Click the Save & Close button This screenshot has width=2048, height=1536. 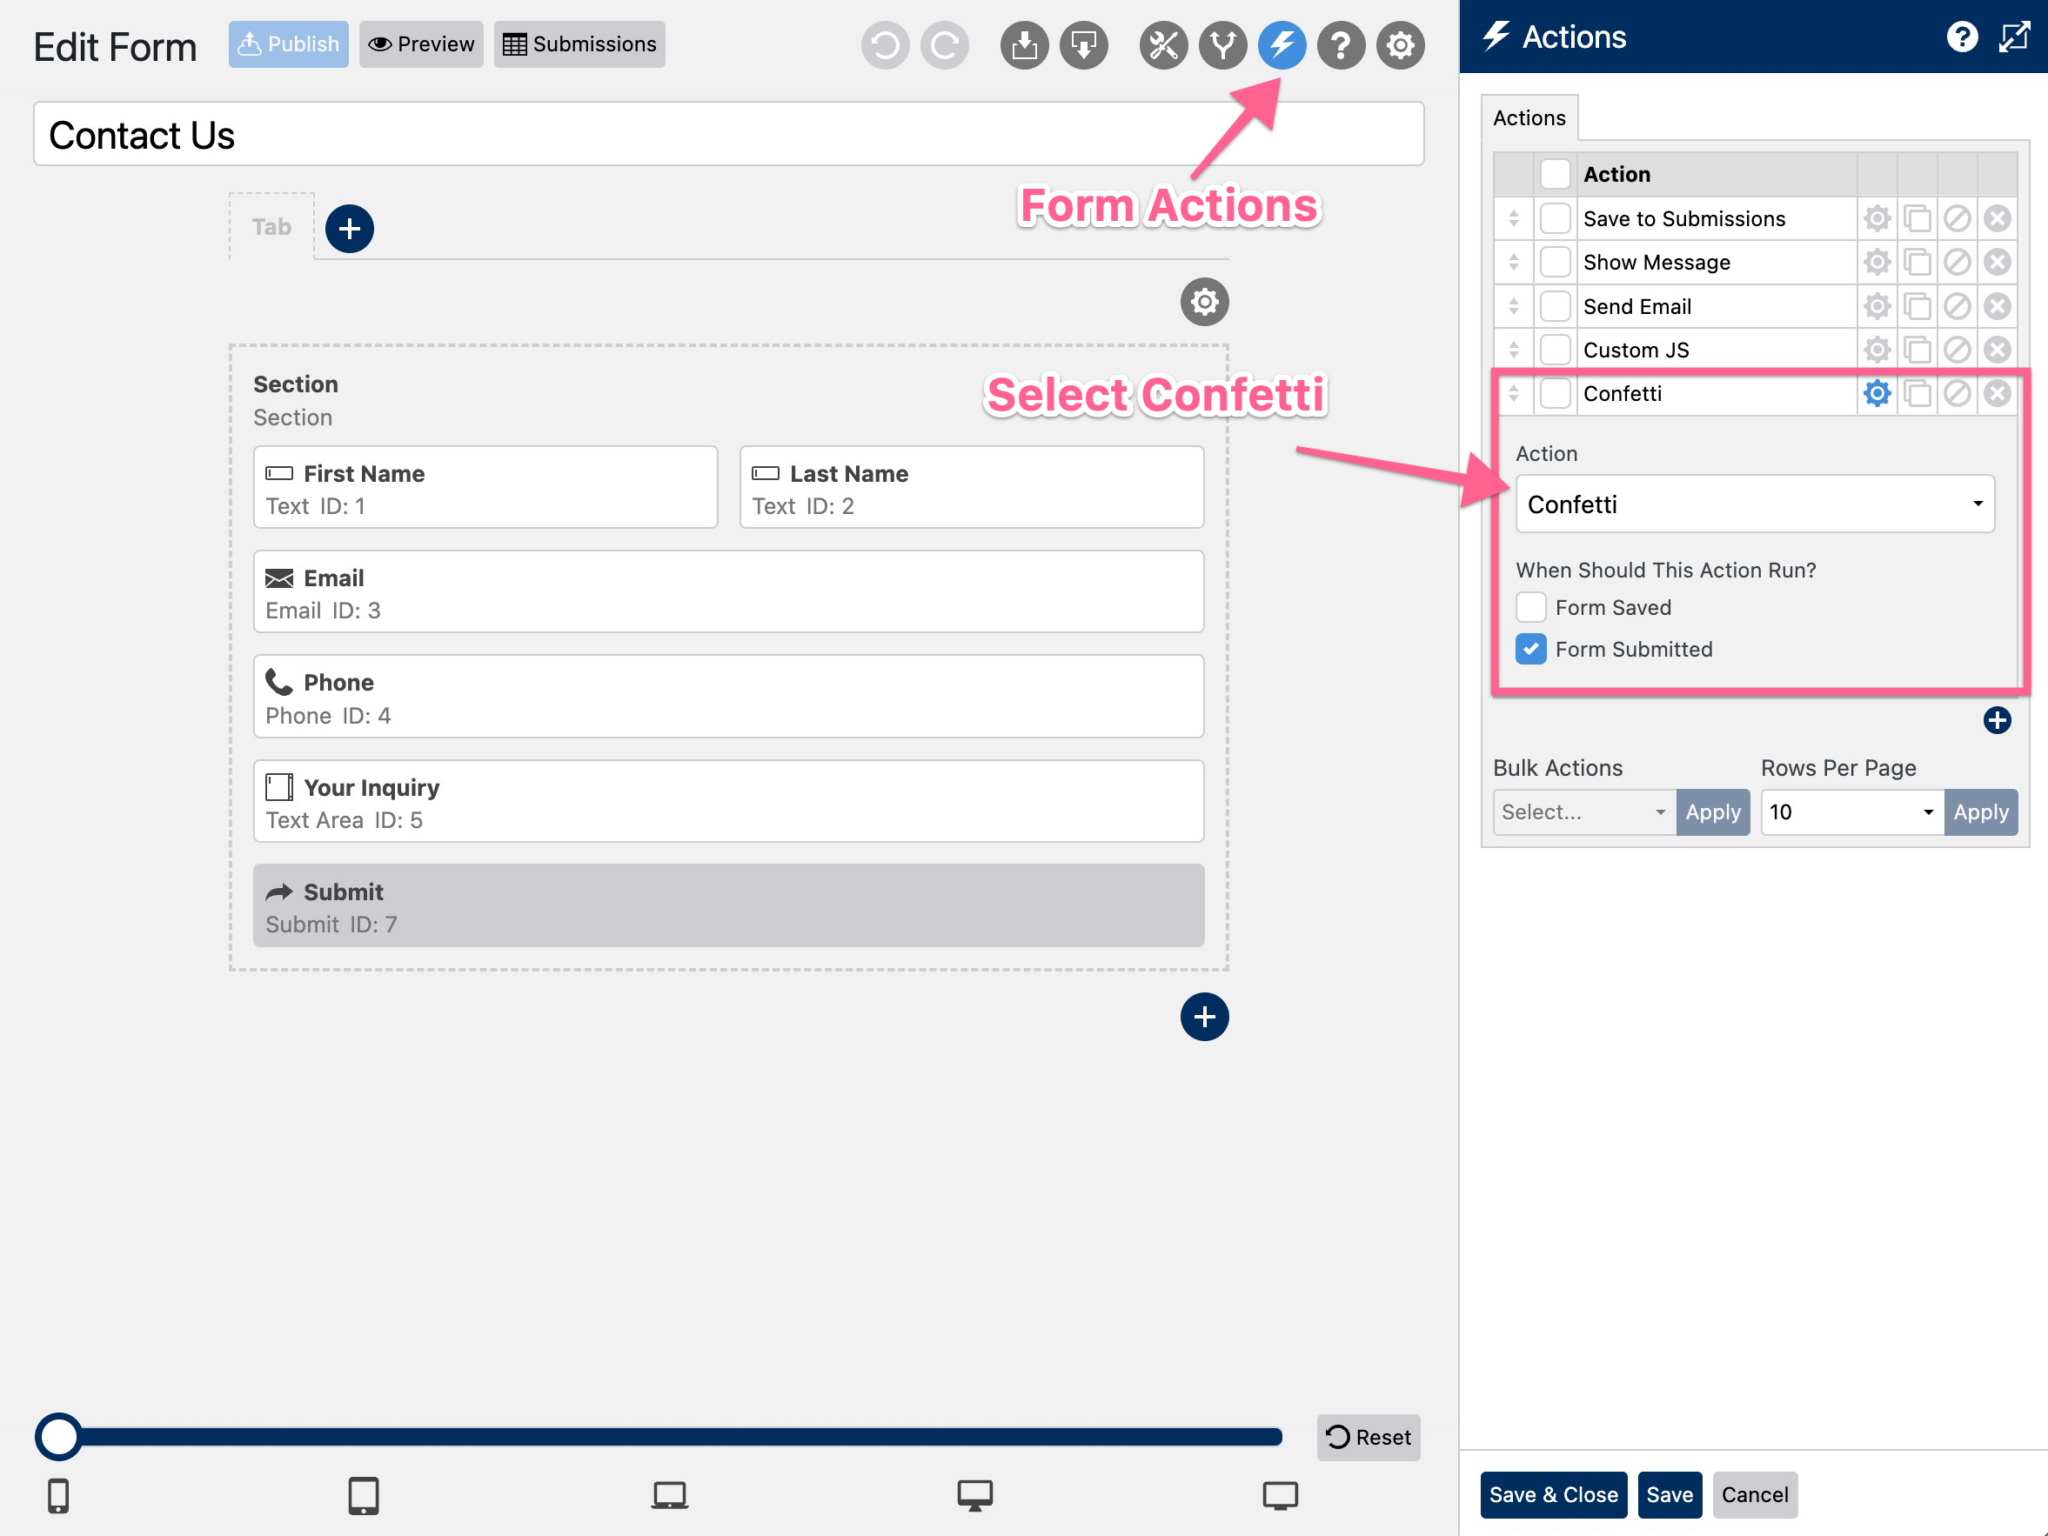point(1553,1494)
